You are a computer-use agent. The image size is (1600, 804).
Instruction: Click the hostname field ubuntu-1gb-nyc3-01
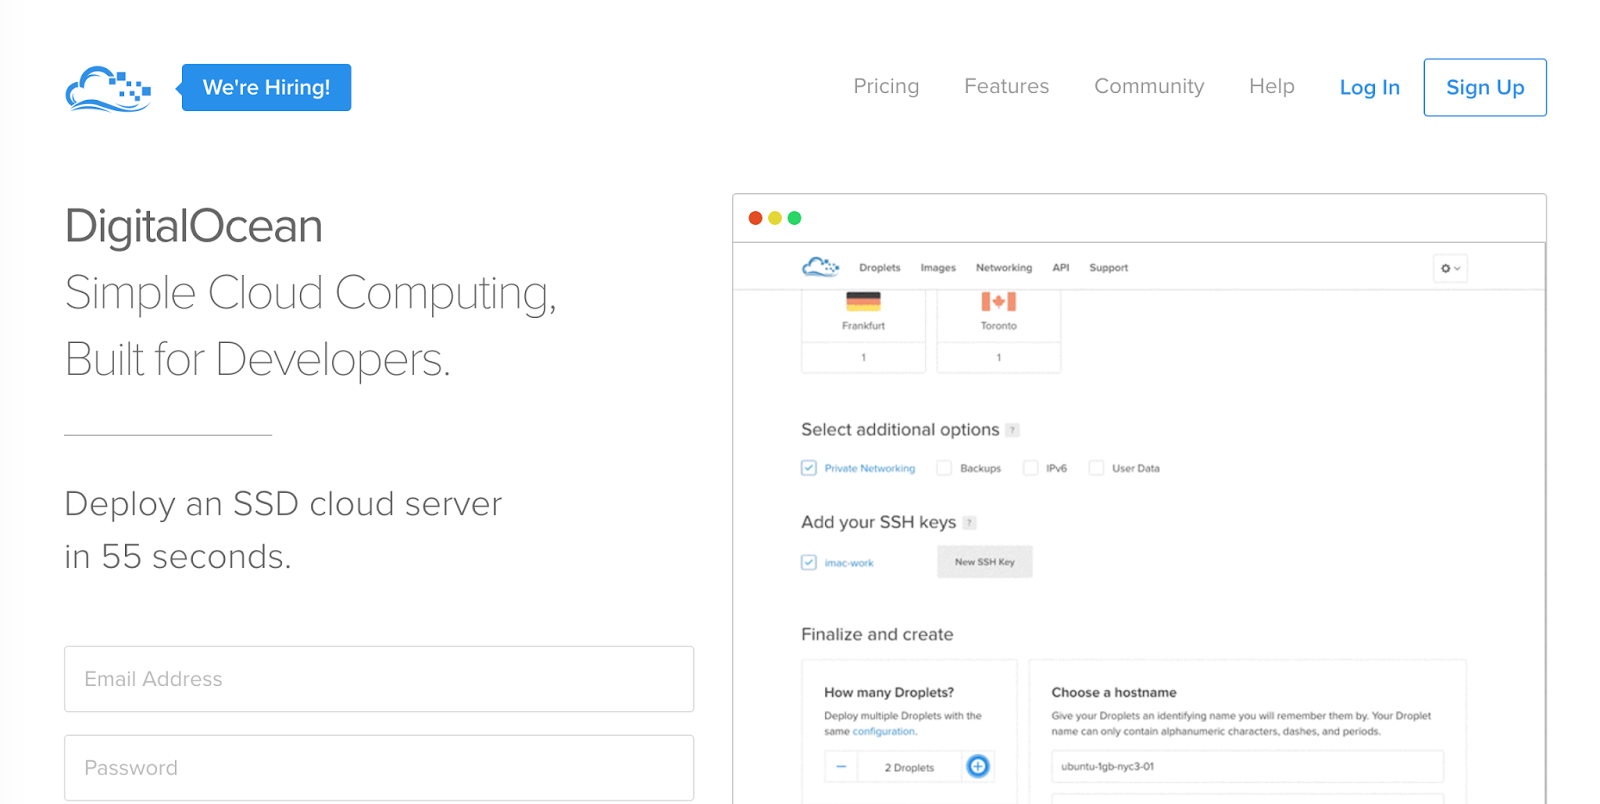click(1247, 767)
